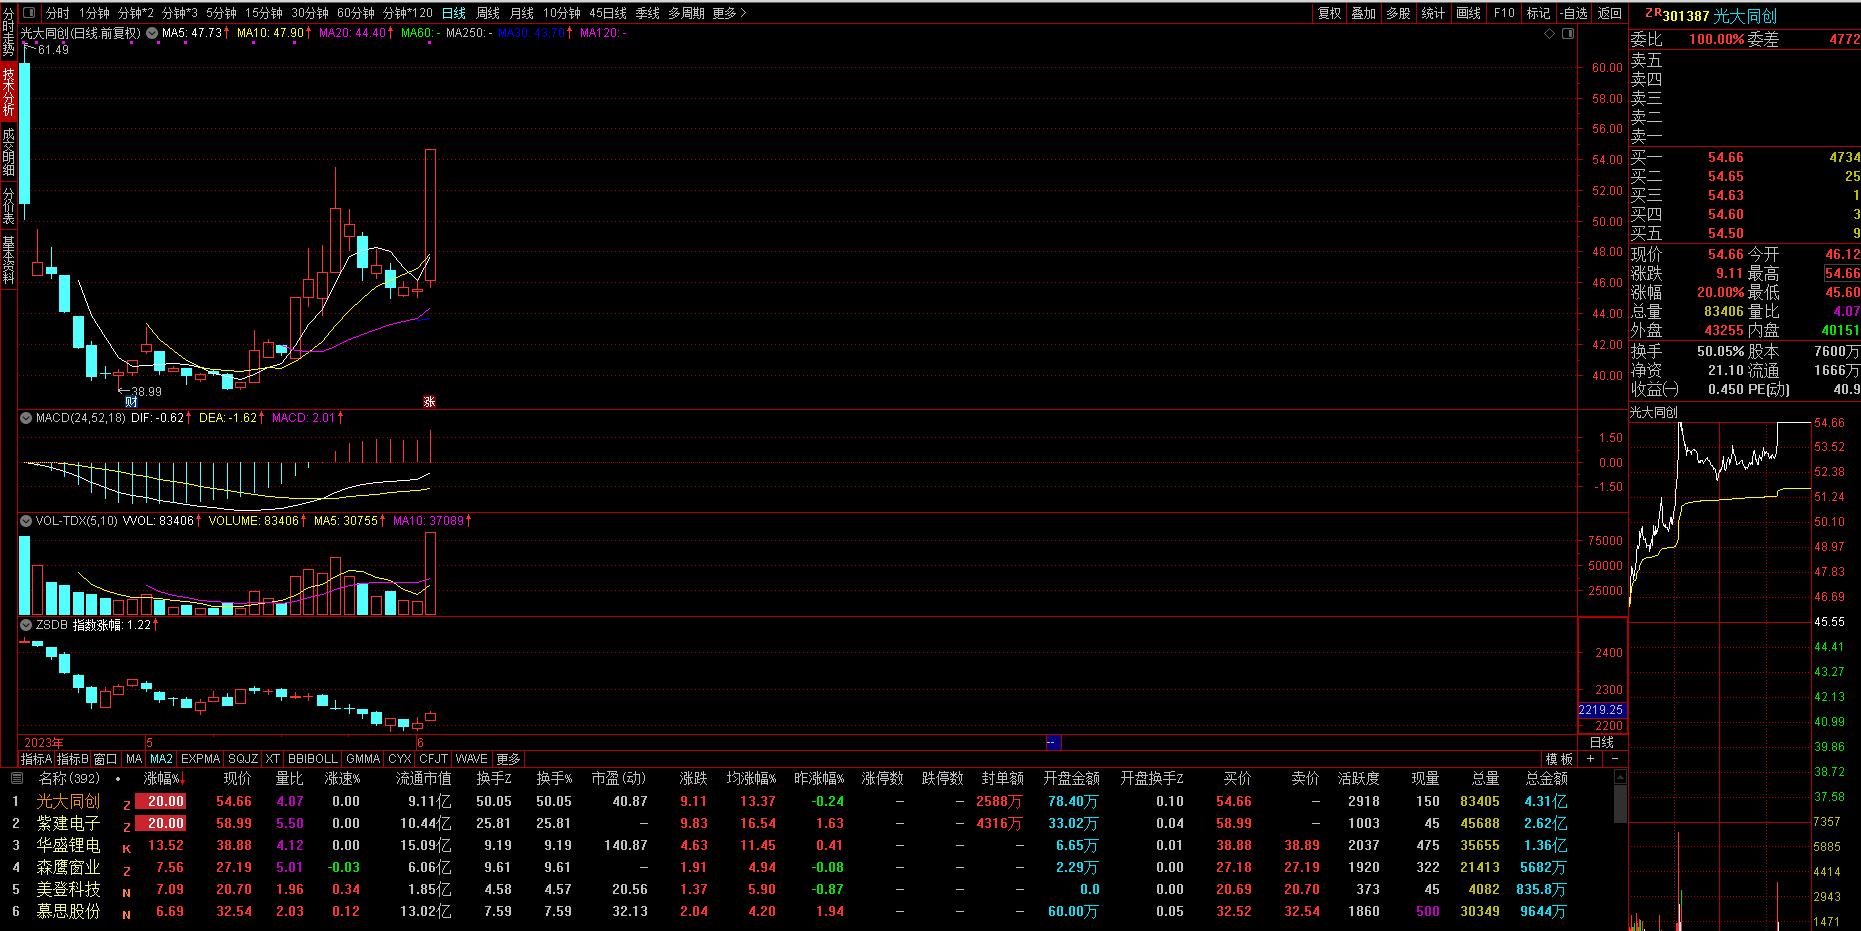Click the 模板 template button
This screenshot has width=1861, height=931.
[x=1559, y=759]
